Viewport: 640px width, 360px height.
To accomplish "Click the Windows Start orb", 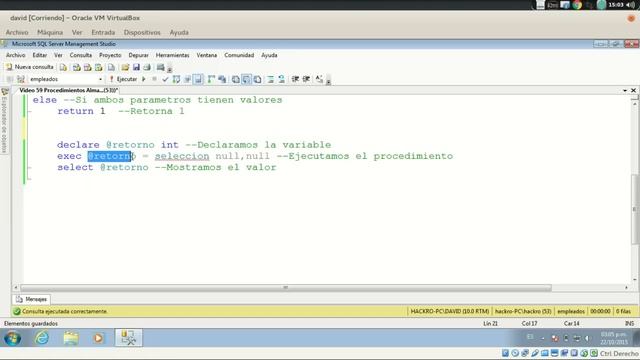I will [13, 338].
